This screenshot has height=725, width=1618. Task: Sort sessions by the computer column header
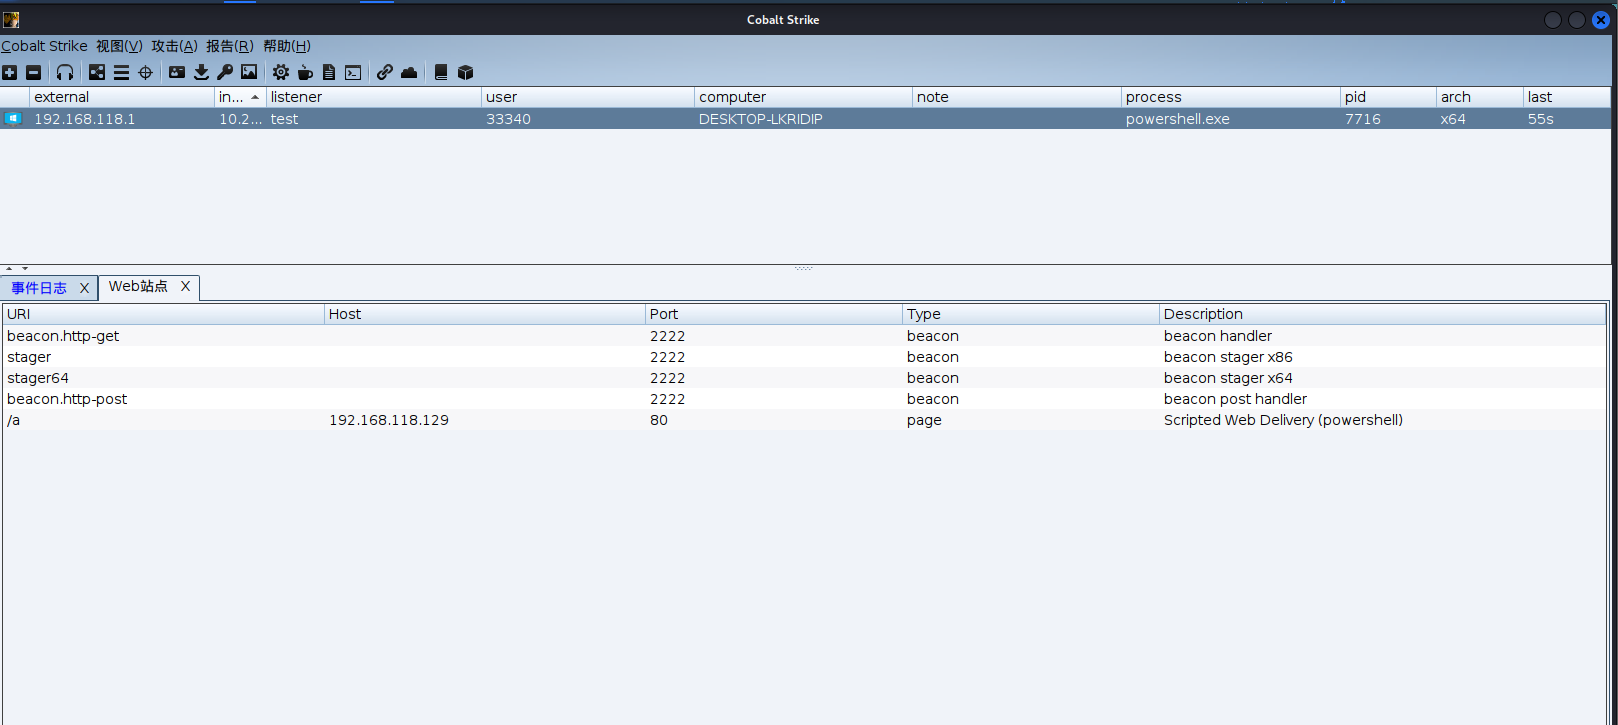click(803, 97)
